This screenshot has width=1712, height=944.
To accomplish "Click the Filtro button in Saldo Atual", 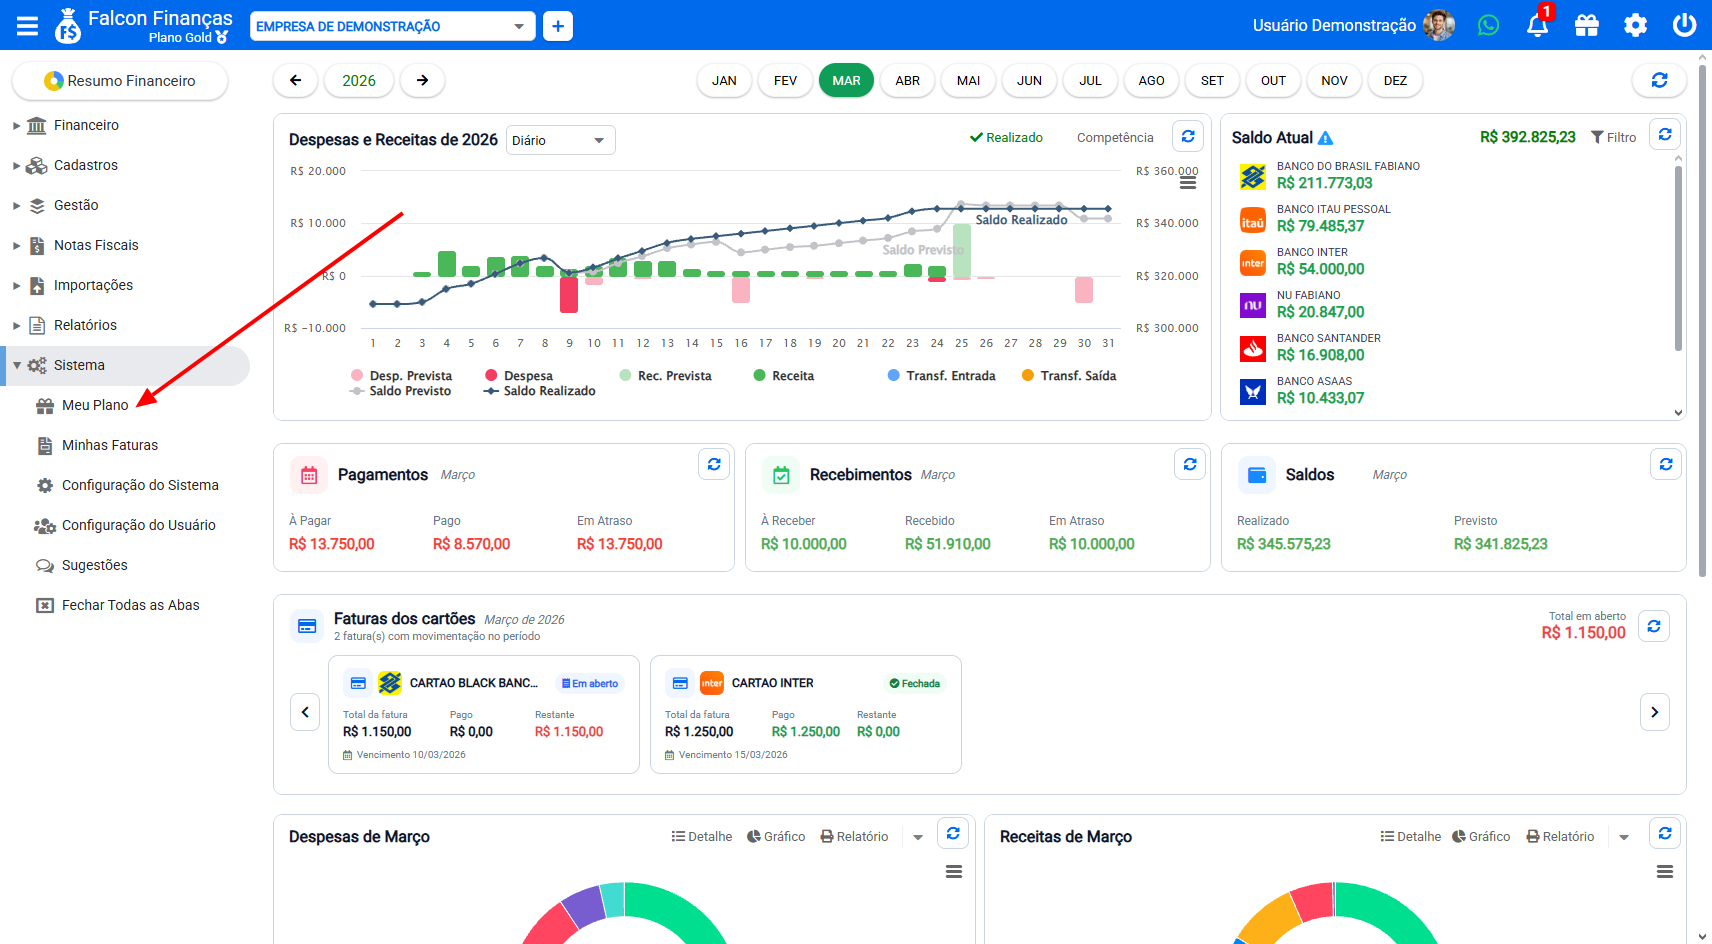I will tap(1613, 138).
